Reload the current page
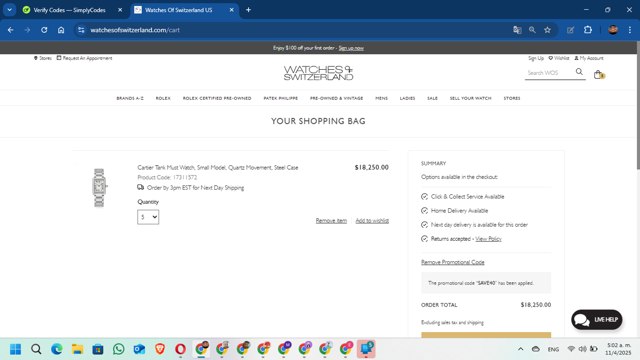This screenshot has width=640, height=360. [x=44, y=30]
